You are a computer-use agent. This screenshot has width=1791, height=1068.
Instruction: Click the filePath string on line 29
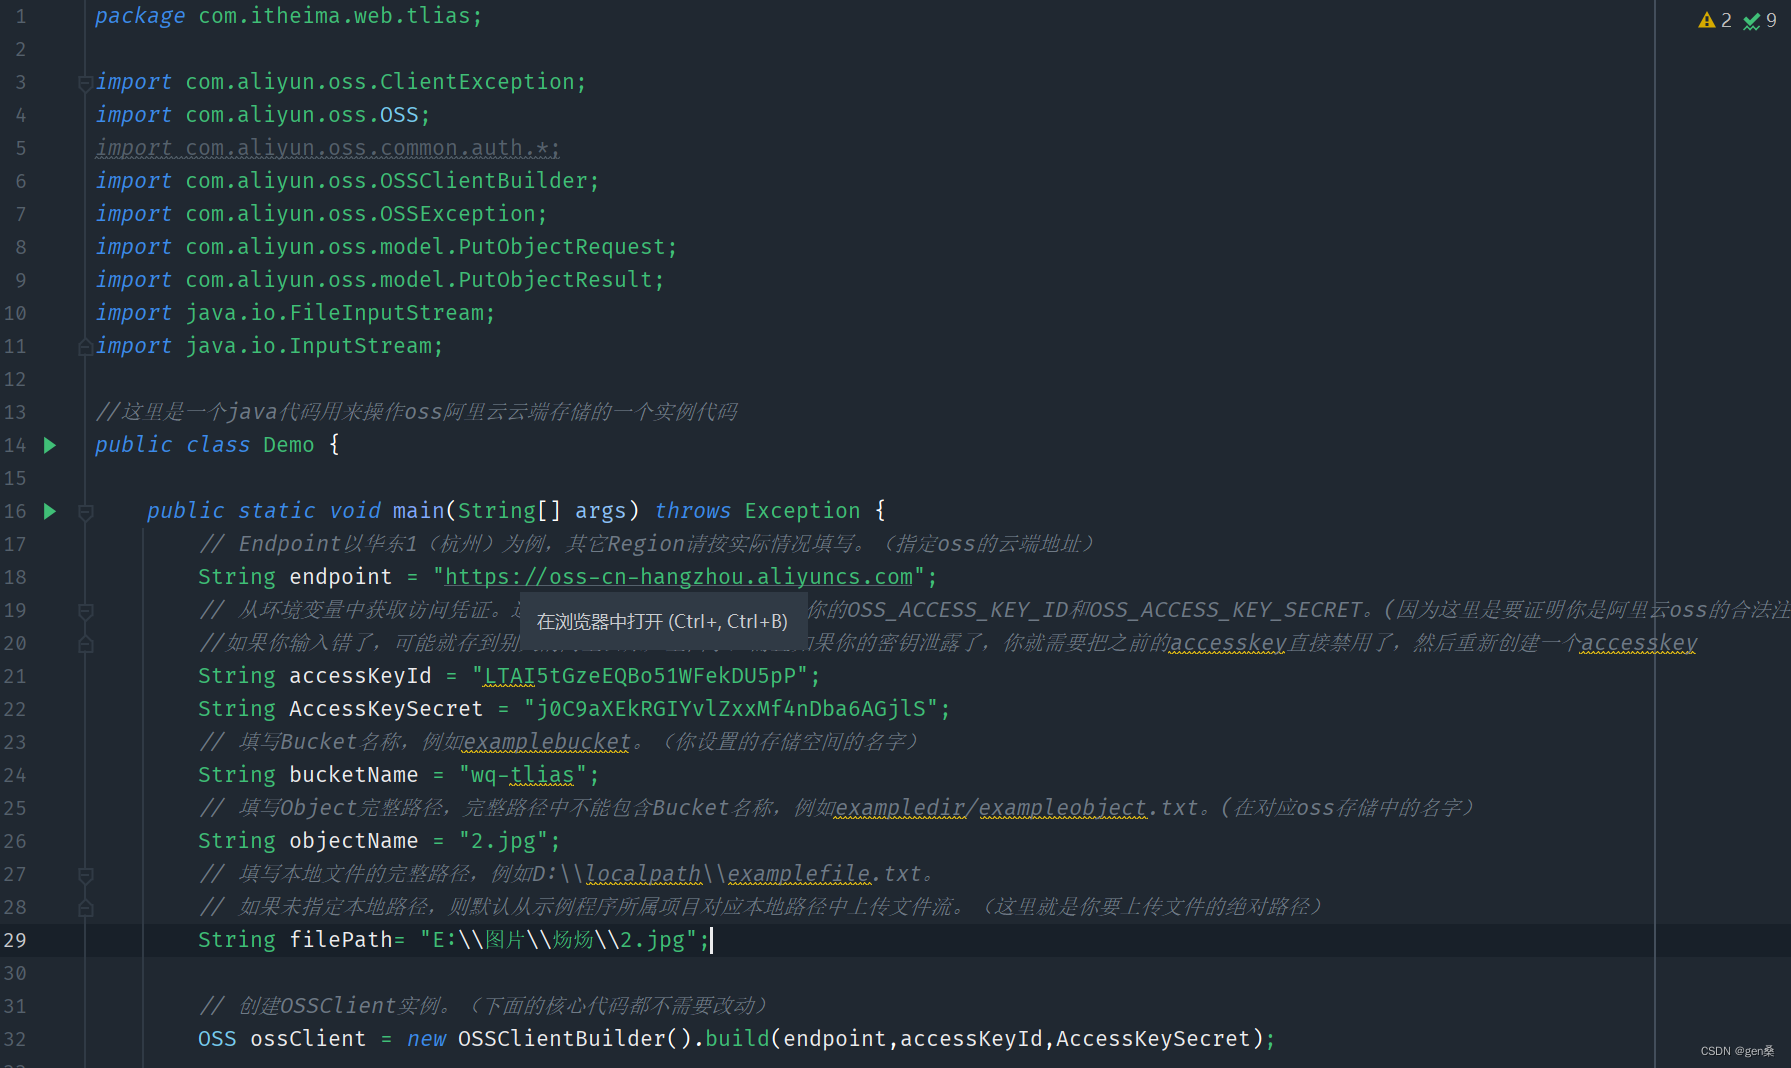point(559,940)
